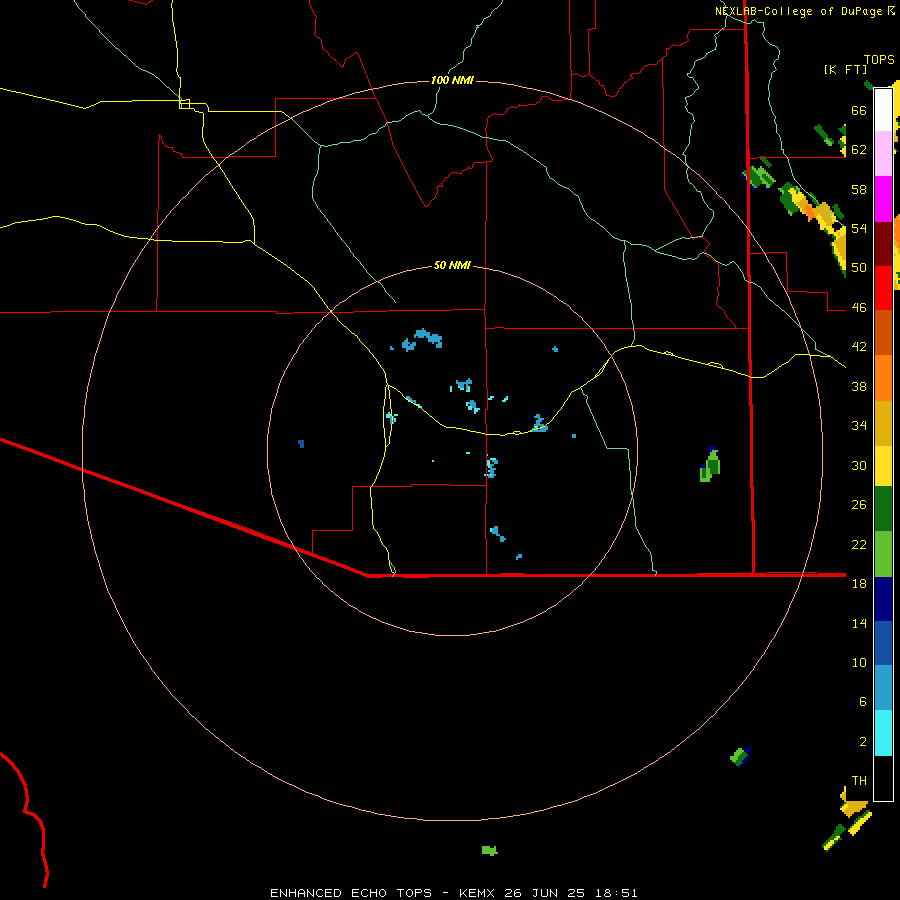
Task: Choose the bright orange legend swatch
Action: coord(883,377)
